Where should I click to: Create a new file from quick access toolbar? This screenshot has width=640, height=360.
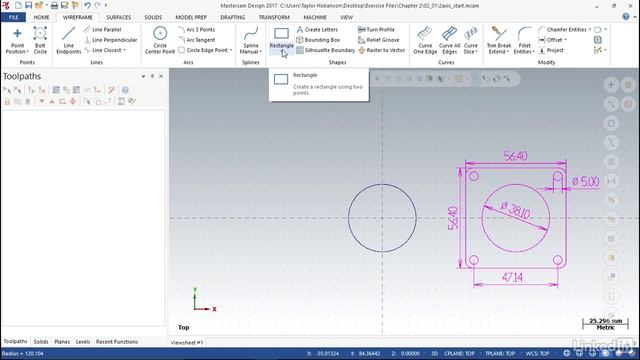(18, 5)
